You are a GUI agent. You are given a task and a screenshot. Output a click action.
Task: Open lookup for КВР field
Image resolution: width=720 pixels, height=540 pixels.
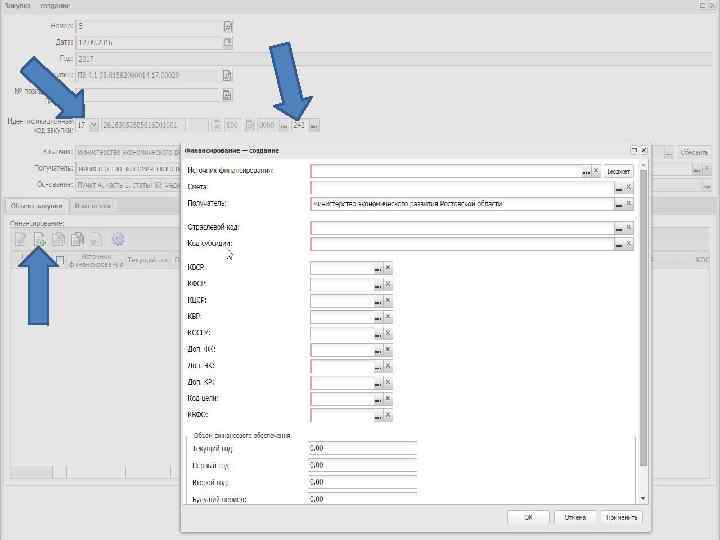coord(378,318)
